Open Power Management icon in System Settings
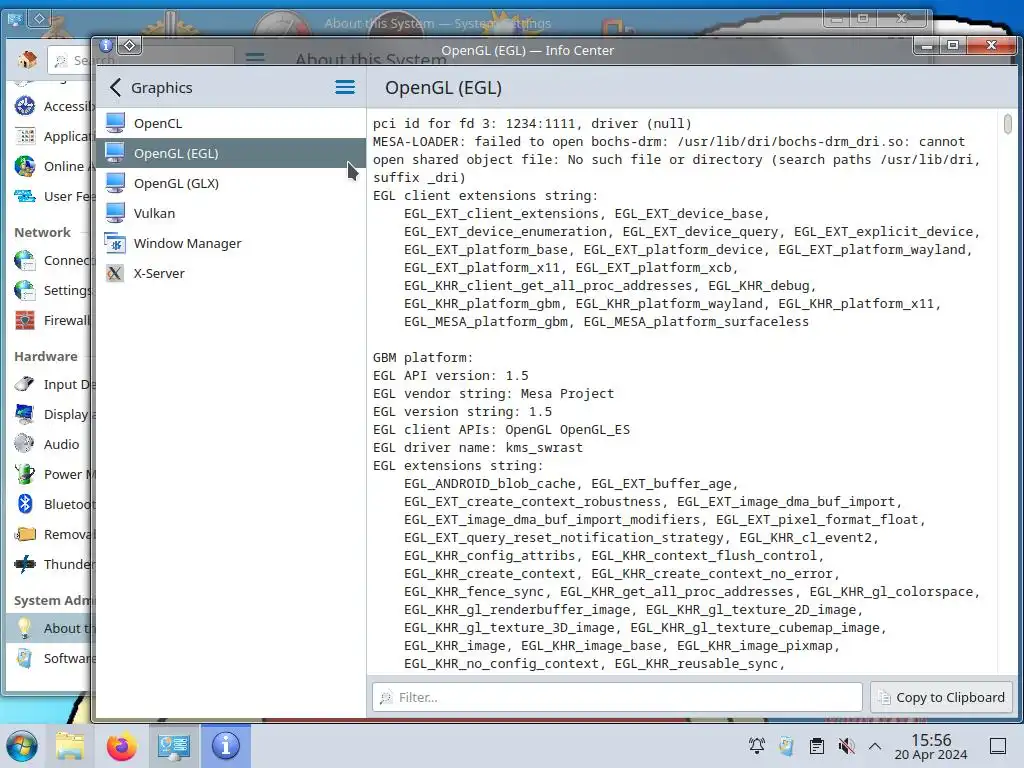This screenshot has height=768, width=1024. [25, 474]
